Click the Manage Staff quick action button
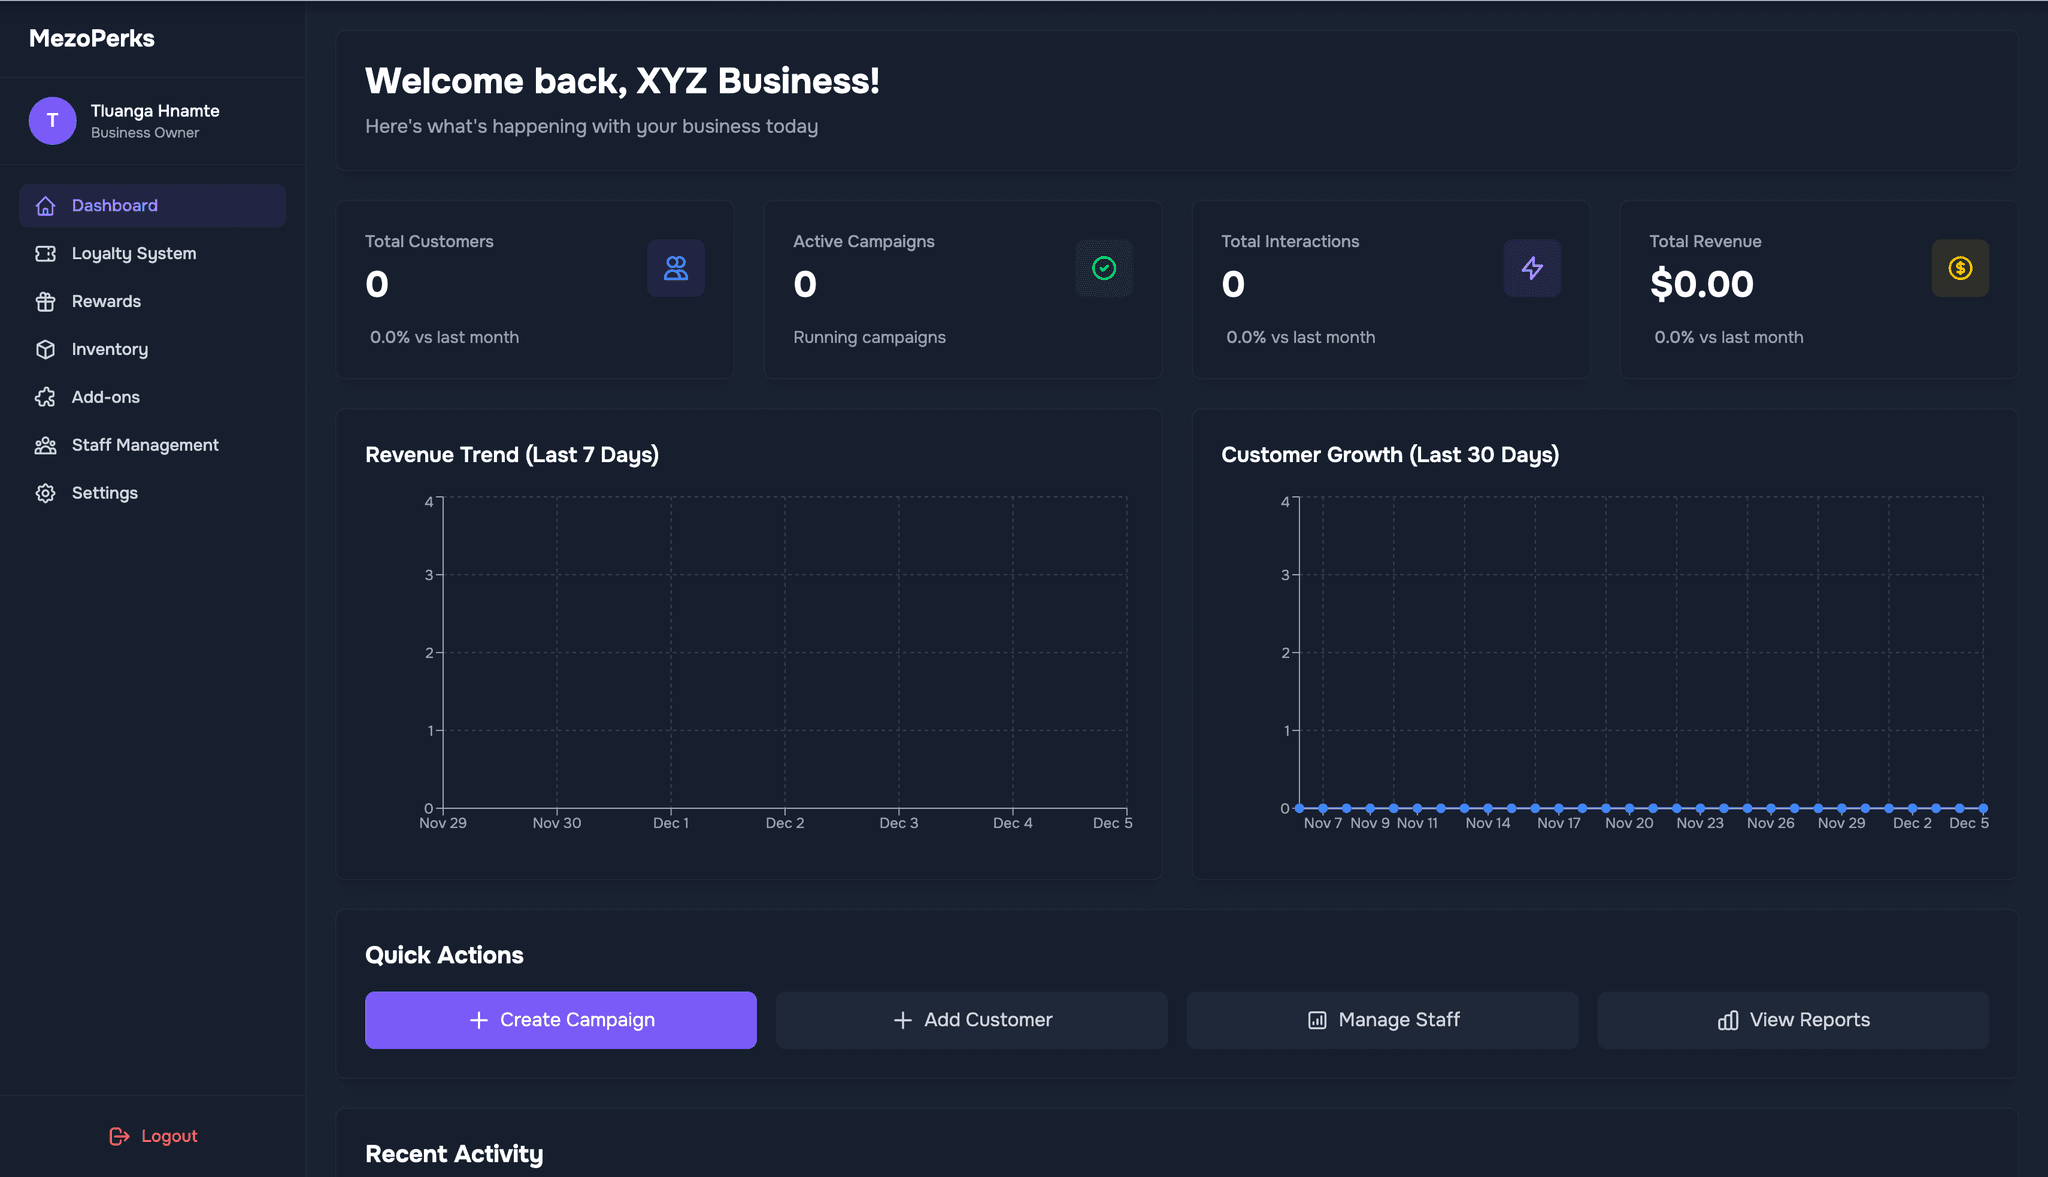2048x1177 pixels. point(1382,1020)
